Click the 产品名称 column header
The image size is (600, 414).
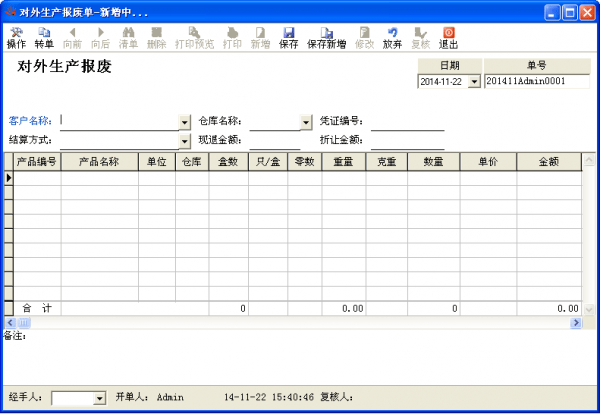pos(99,161)
